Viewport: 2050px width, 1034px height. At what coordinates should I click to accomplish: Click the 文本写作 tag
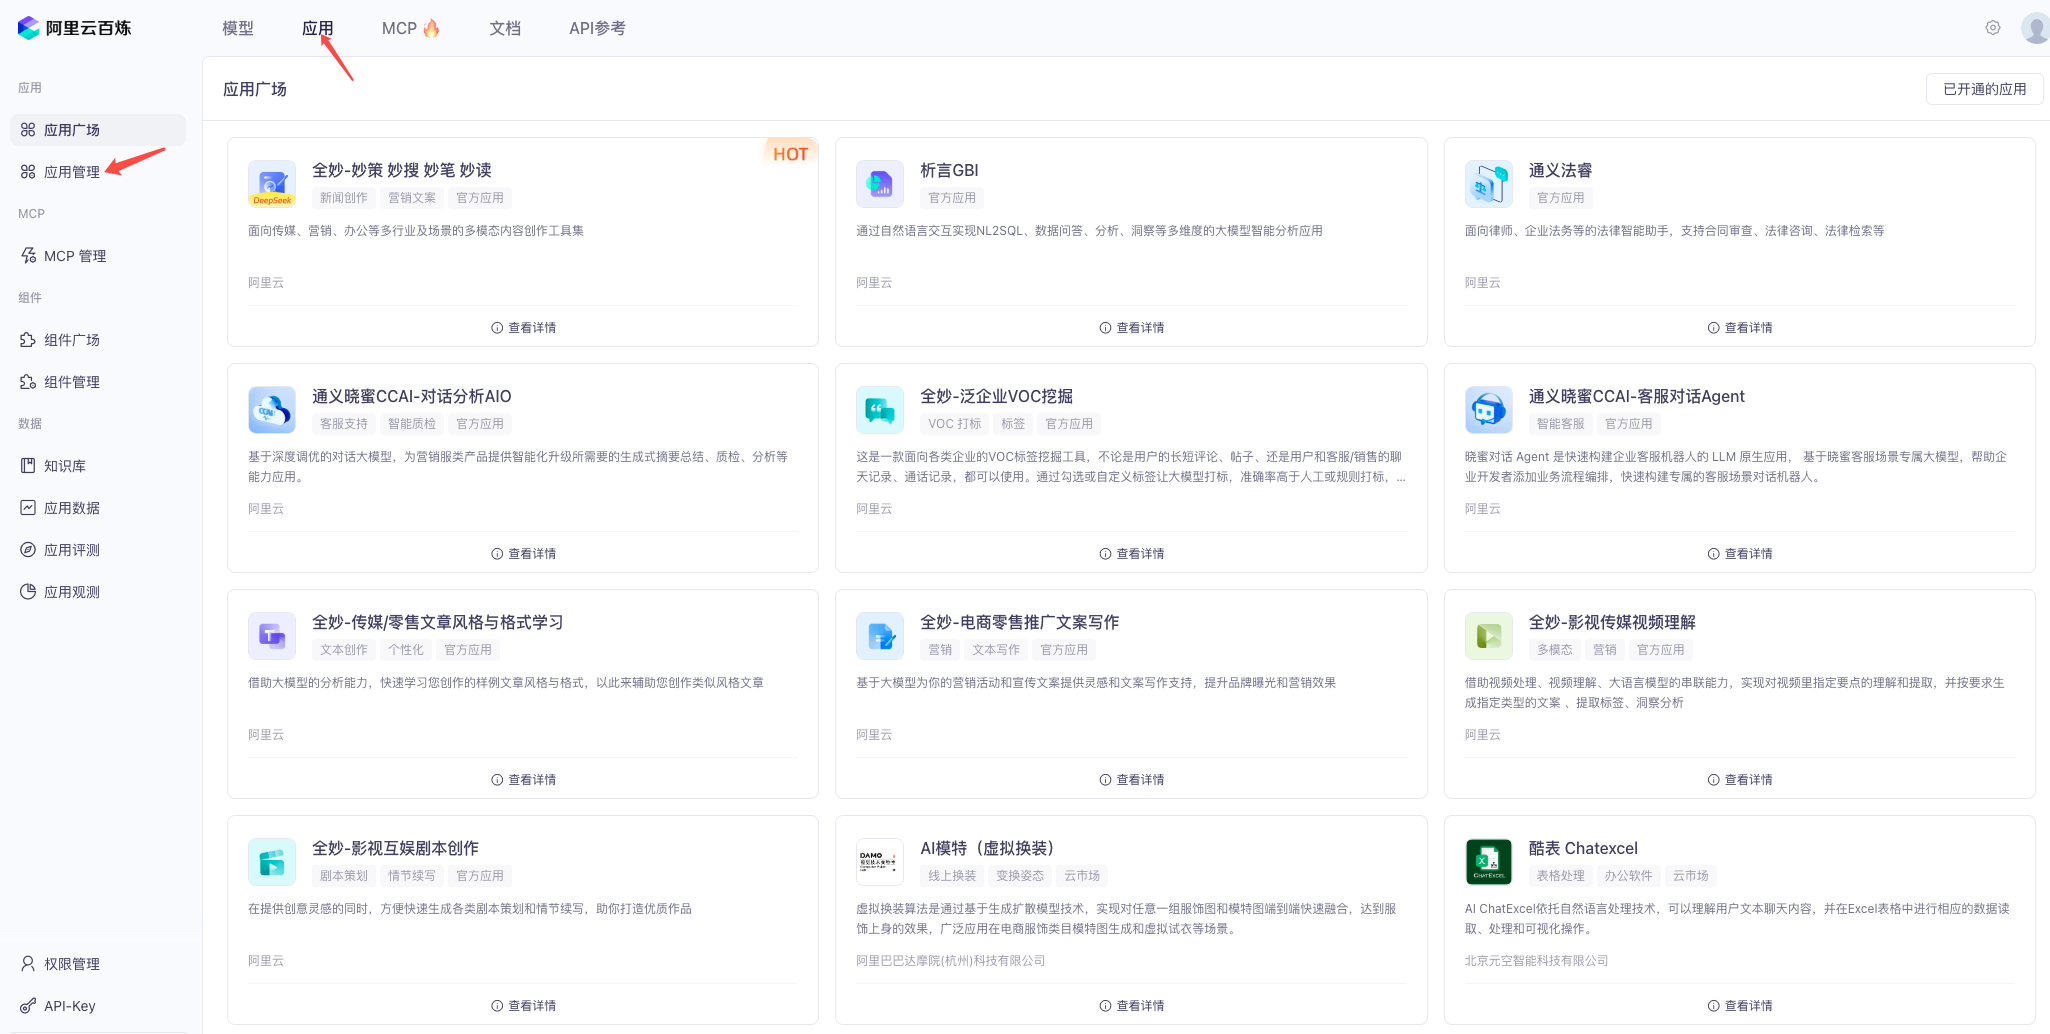996,650
